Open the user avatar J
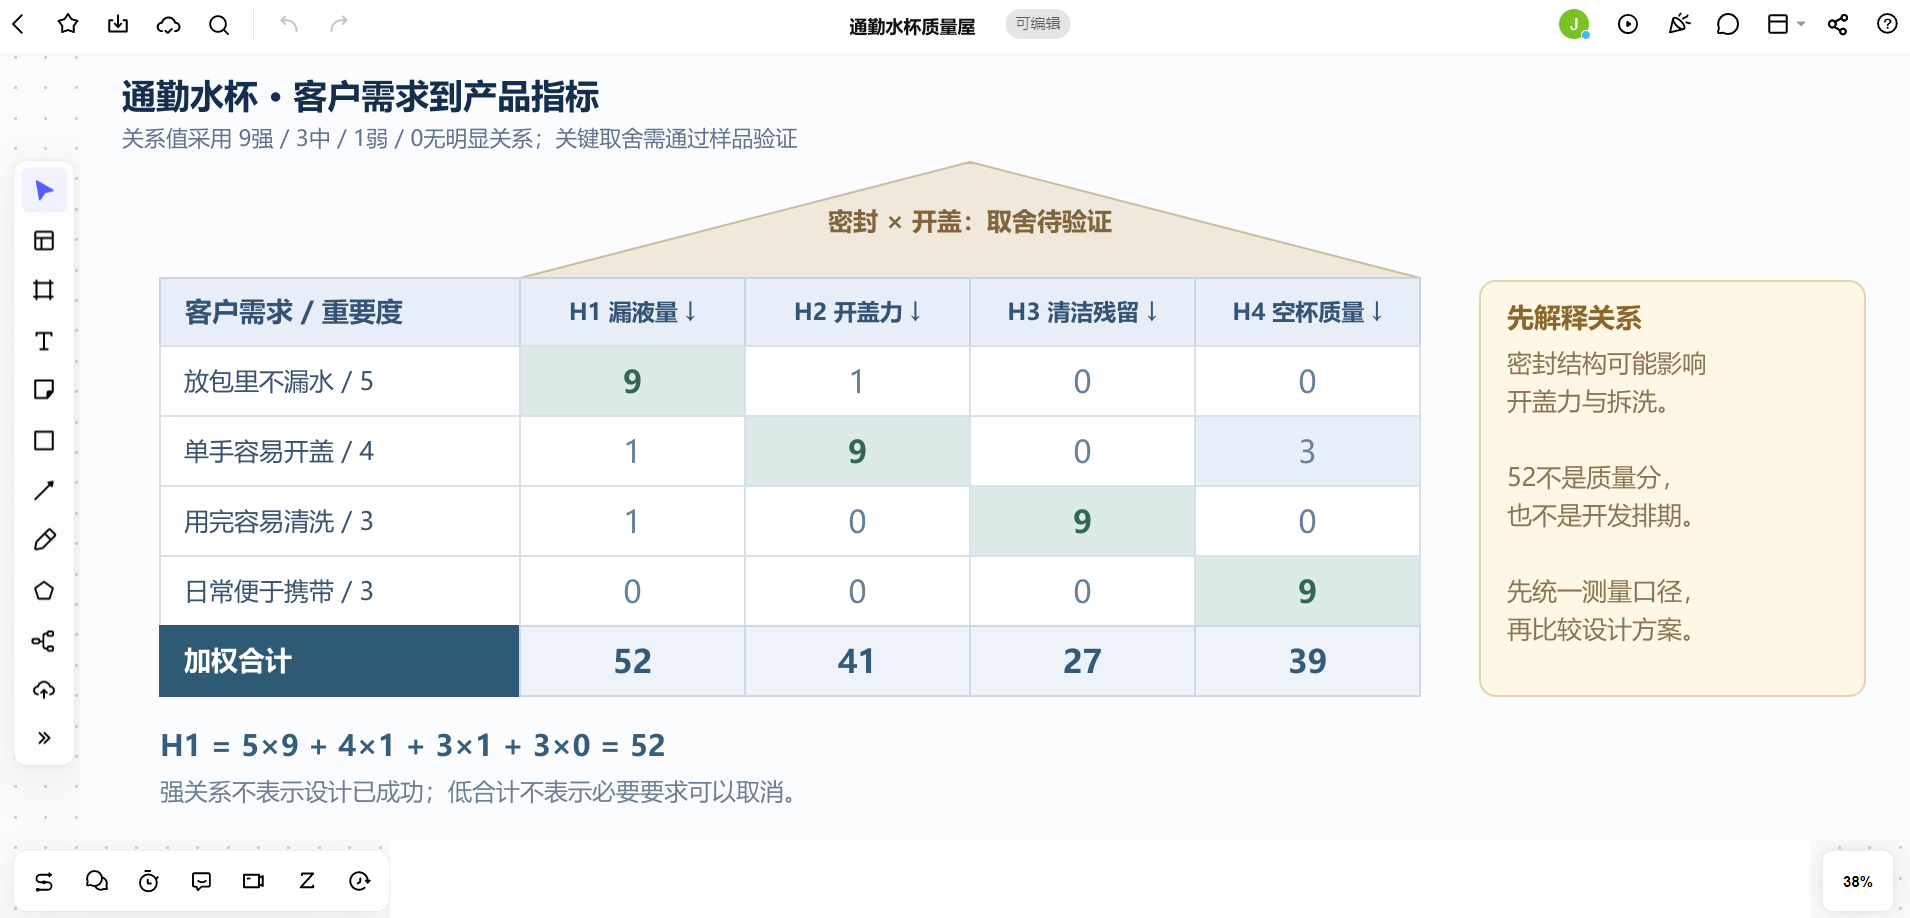The width and height of the screenshot is (1910, 918). (x=1574, y=24)
